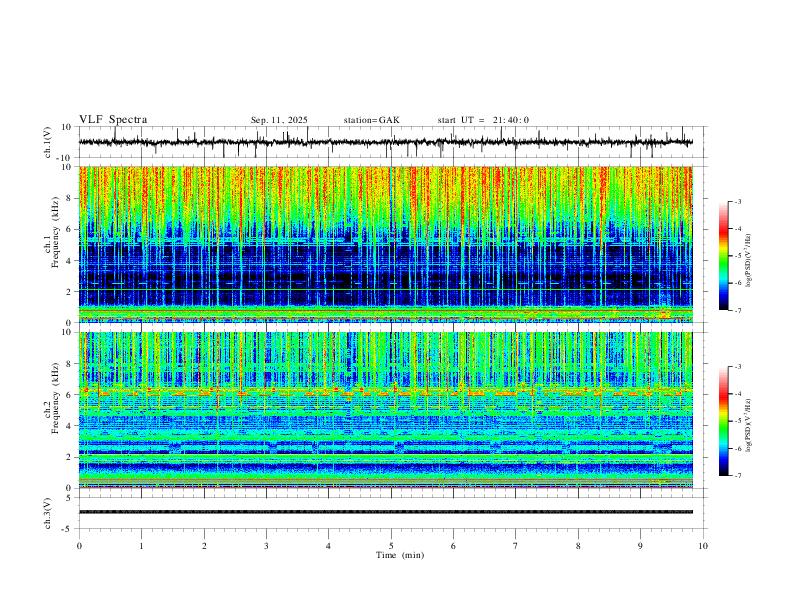
Task: Click the ch.1 waveform trace plot
Action: pyautogui.click(x=386, y=142)
